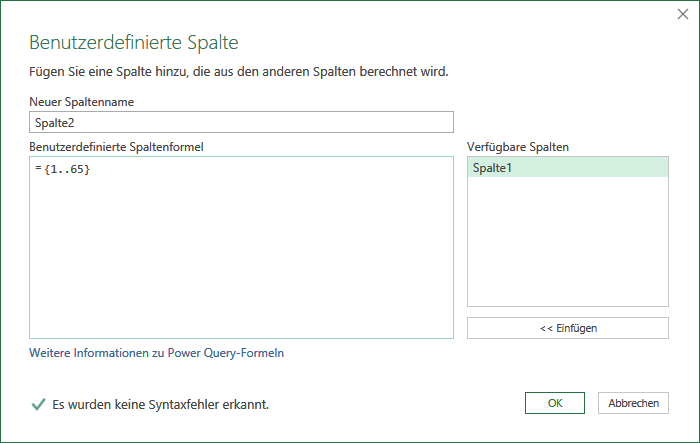Click into the Neuer Spaltenname field

(241, 122)
